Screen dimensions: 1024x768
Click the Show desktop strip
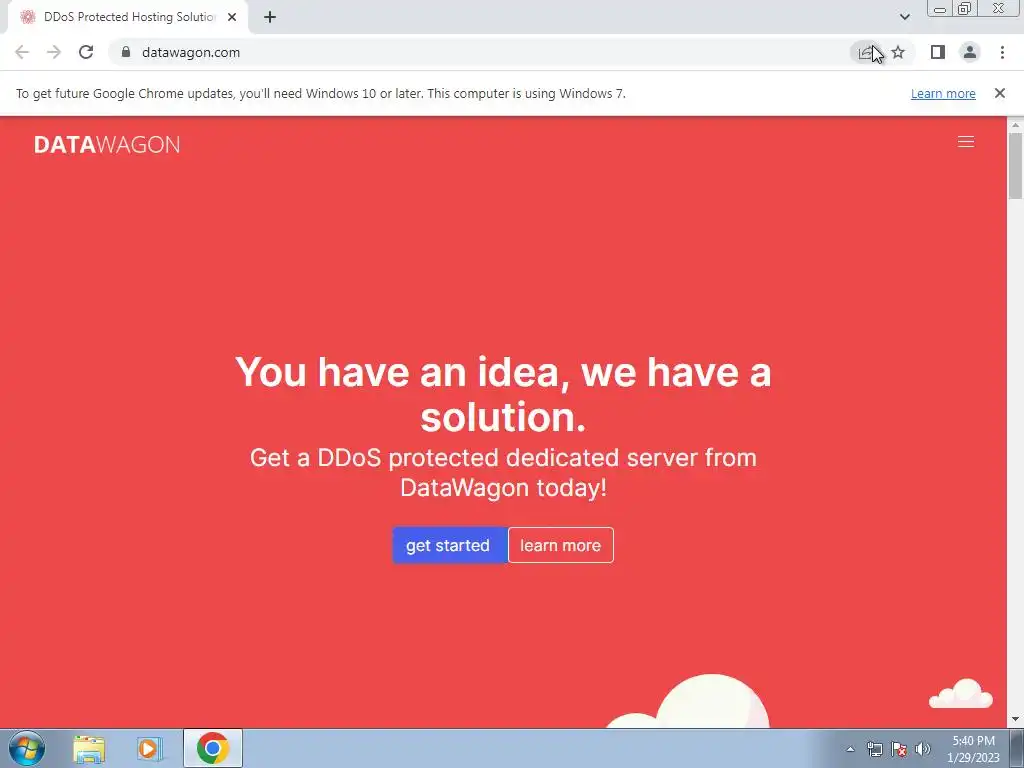[x=1017, y=748]
